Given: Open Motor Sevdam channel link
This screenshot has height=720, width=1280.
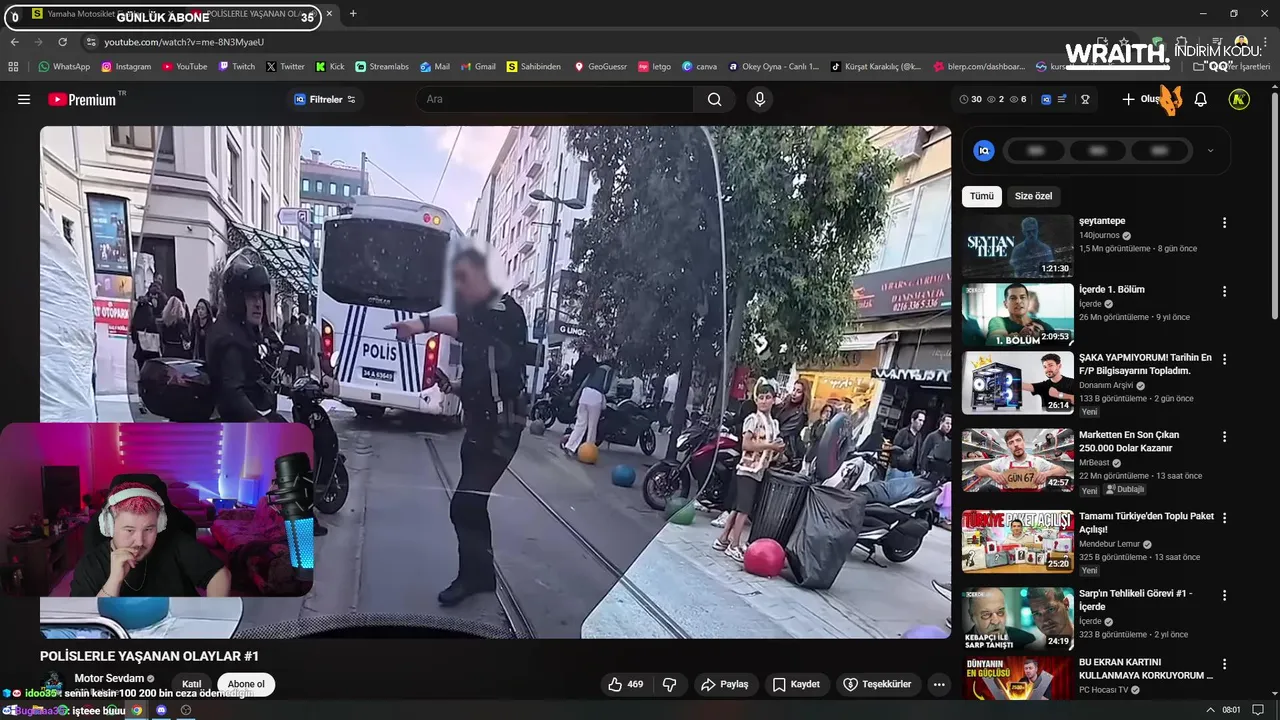Looking at the screenshot, I should [109, 678].
